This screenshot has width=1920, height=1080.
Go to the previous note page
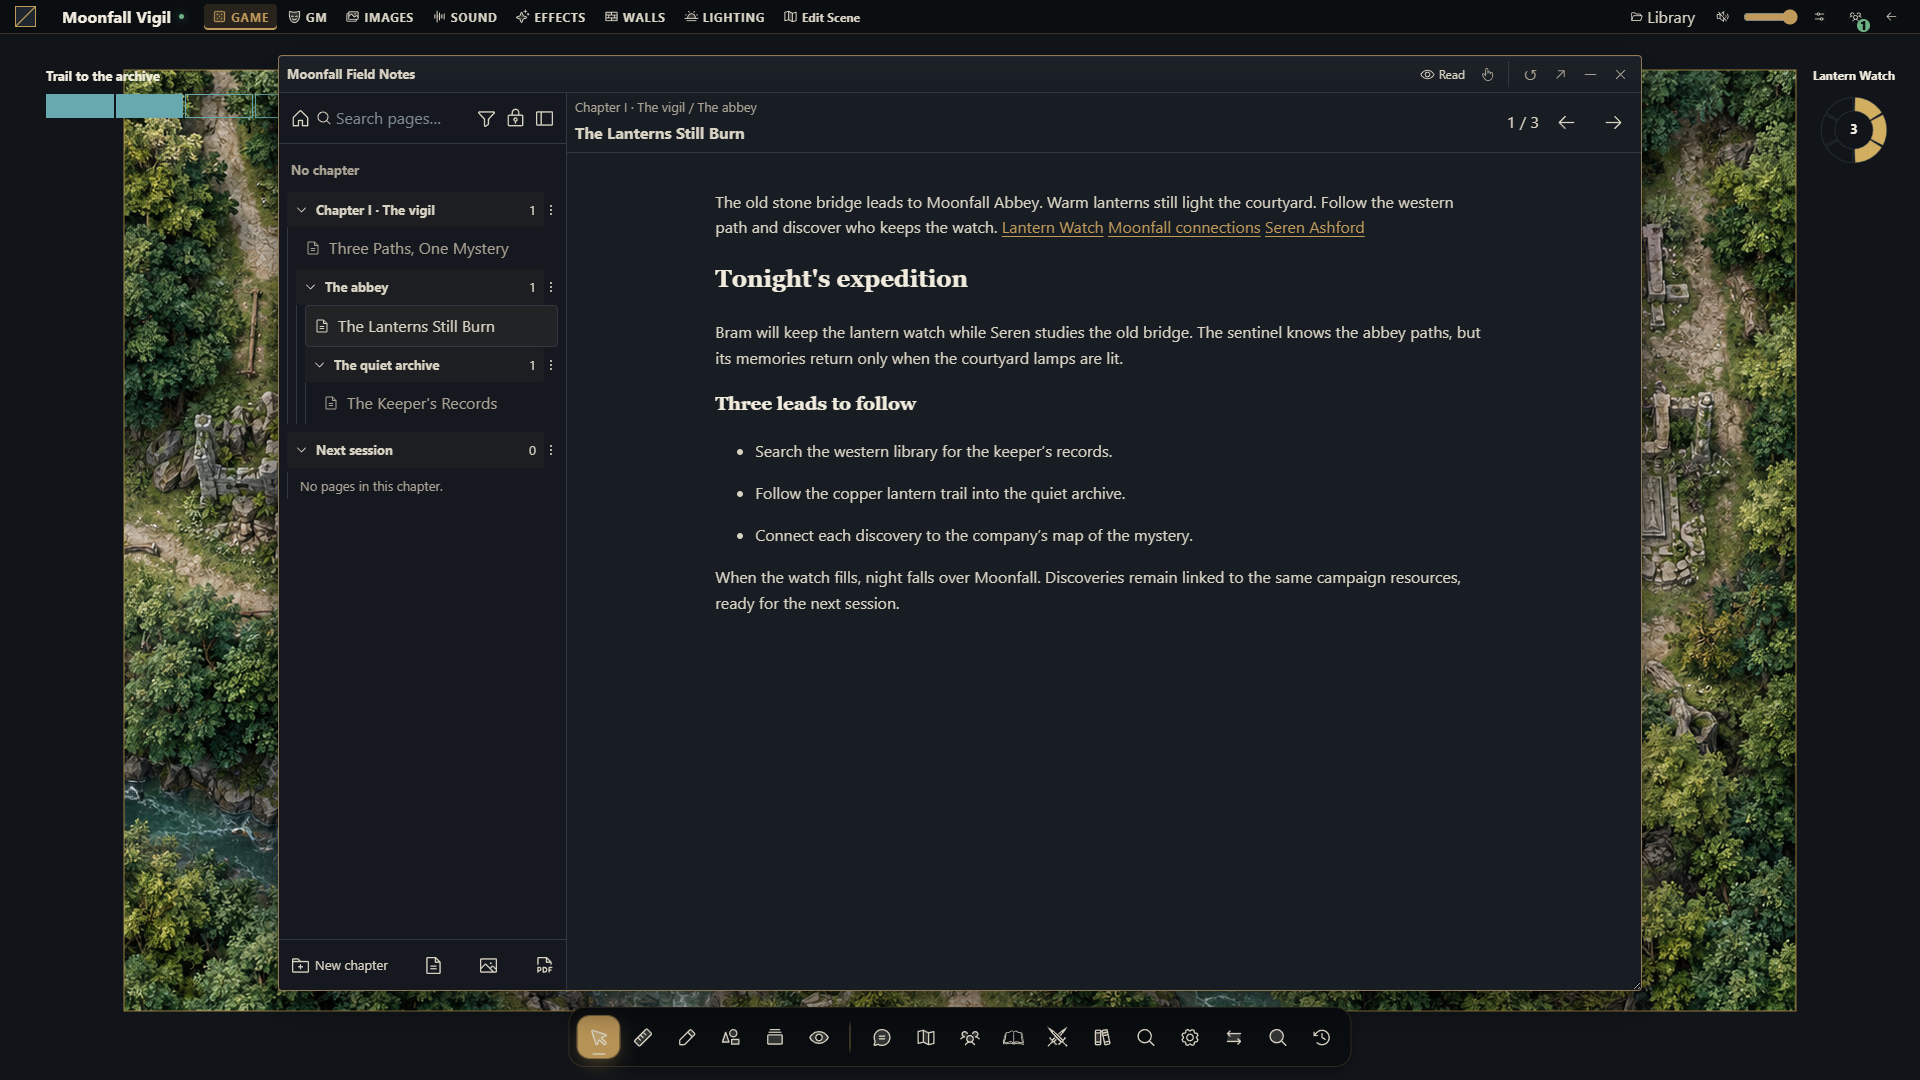pos(1566,122)
